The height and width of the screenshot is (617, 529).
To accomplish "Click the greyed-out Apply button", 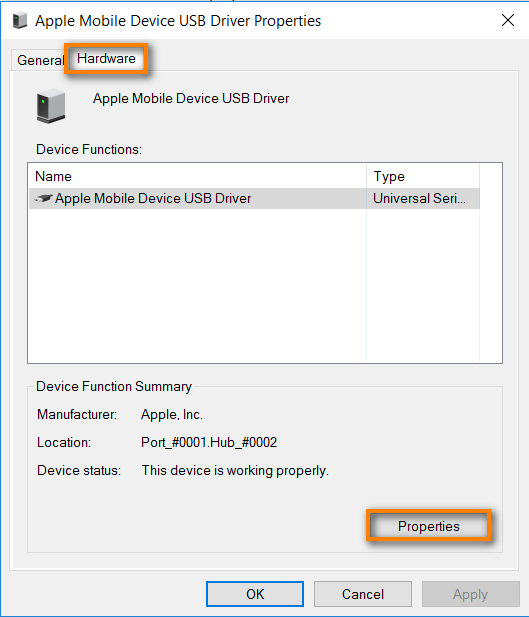I will click(470, 594).
